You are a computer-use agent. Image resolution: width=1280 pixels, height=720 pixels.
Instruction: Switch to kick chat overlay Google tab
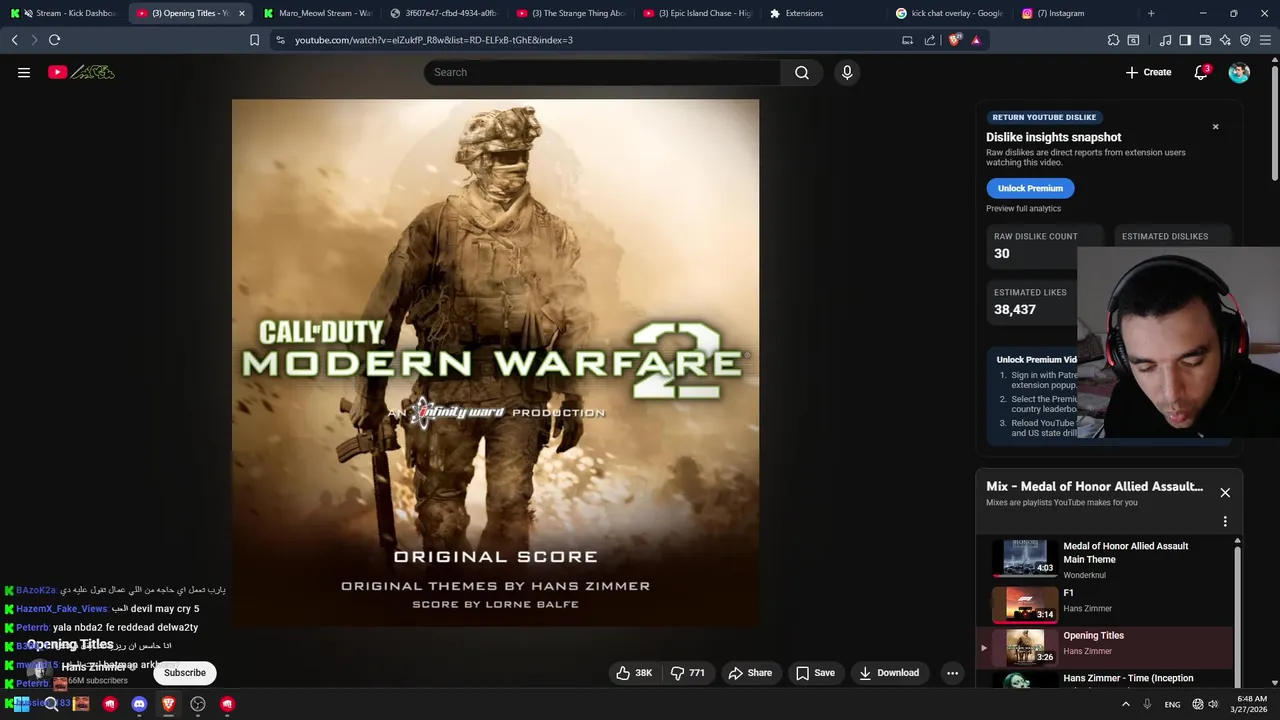(x=950, y=13)
